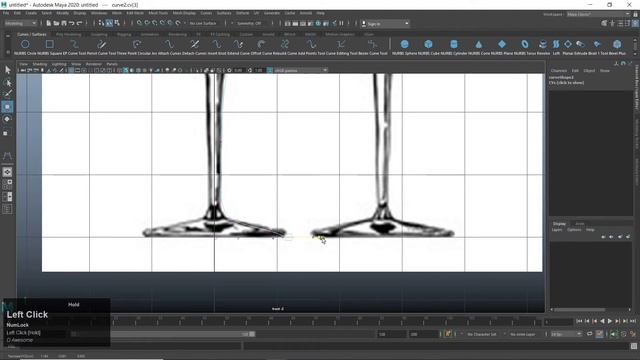Click the Revolve surface shelf icon
Image resolution: width=640 pixels, height=360 pixels.
pyautogui.click(x=543, y=44)
